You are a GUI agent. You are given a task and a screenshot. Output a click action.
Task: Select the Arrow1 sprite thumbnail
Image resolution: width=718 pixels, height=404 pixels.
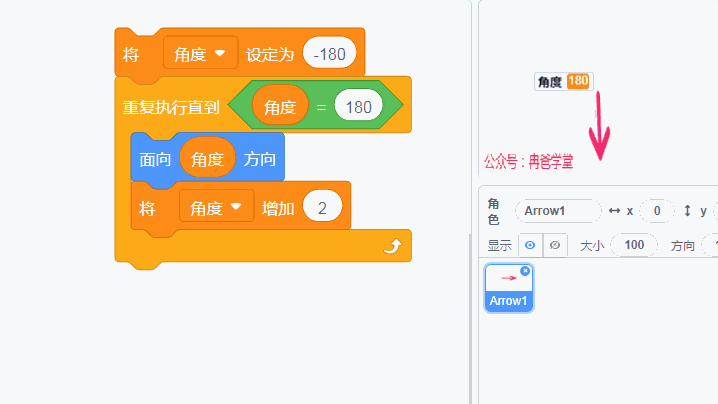click(x=509, y=288)
